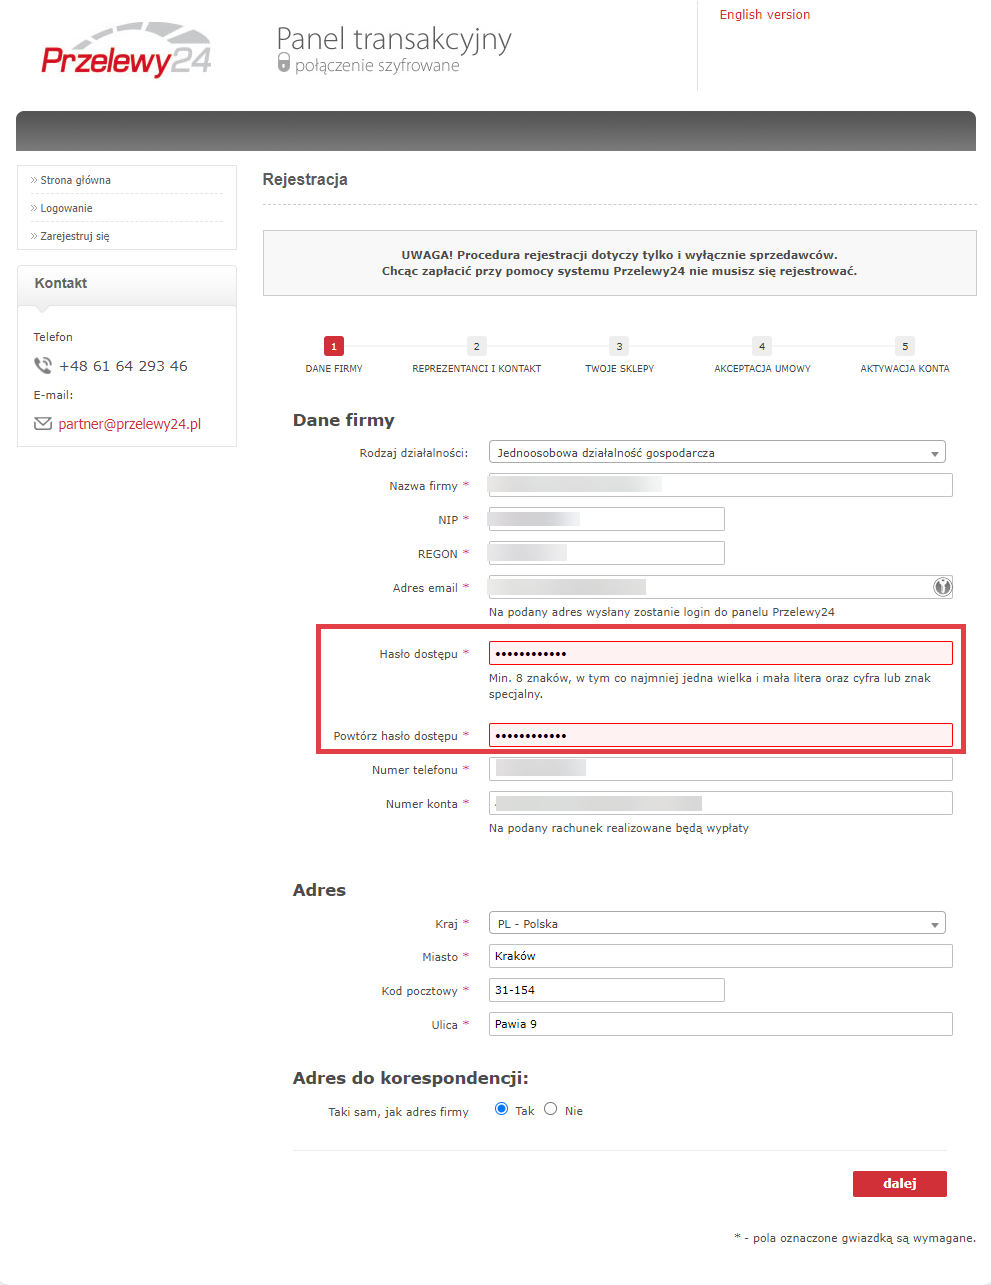Click step 5 Aktywacja konta indicator
991x1285 pixels.
[905, 347]
